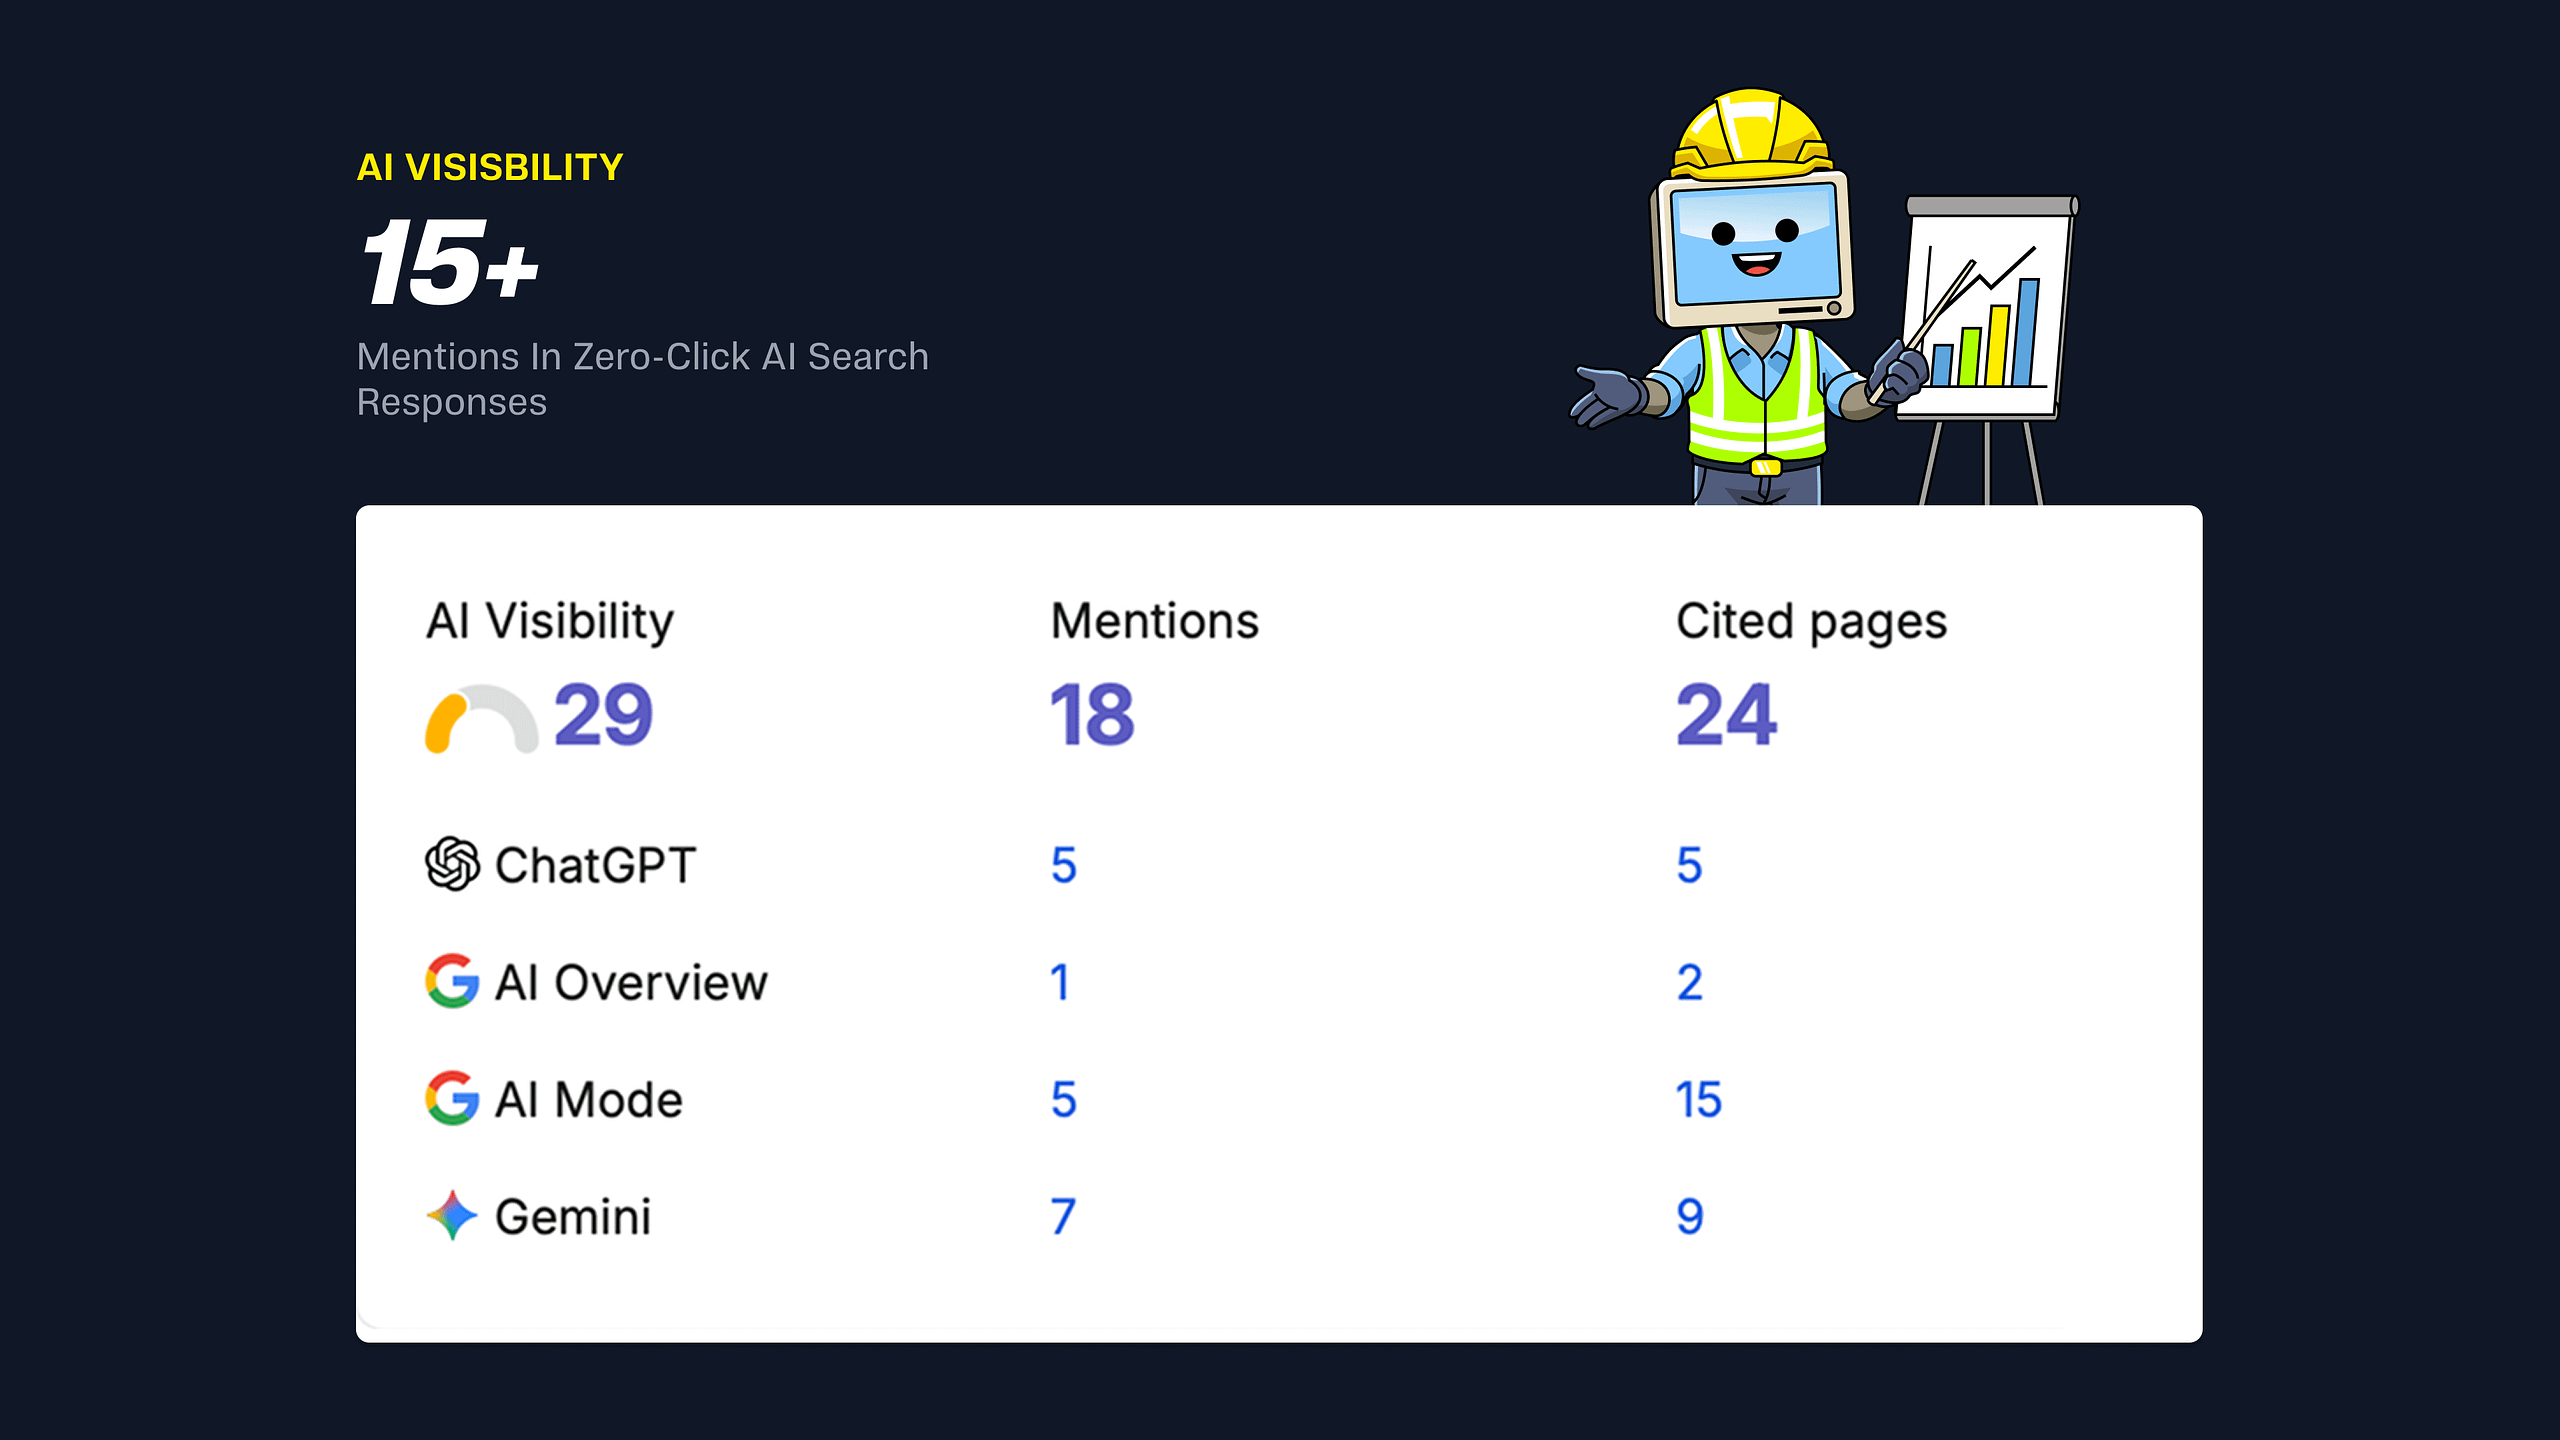Select the AI Overview row label
Image resolution: width=2560 pixels, height=1440 pixels.
coord(631,982)
